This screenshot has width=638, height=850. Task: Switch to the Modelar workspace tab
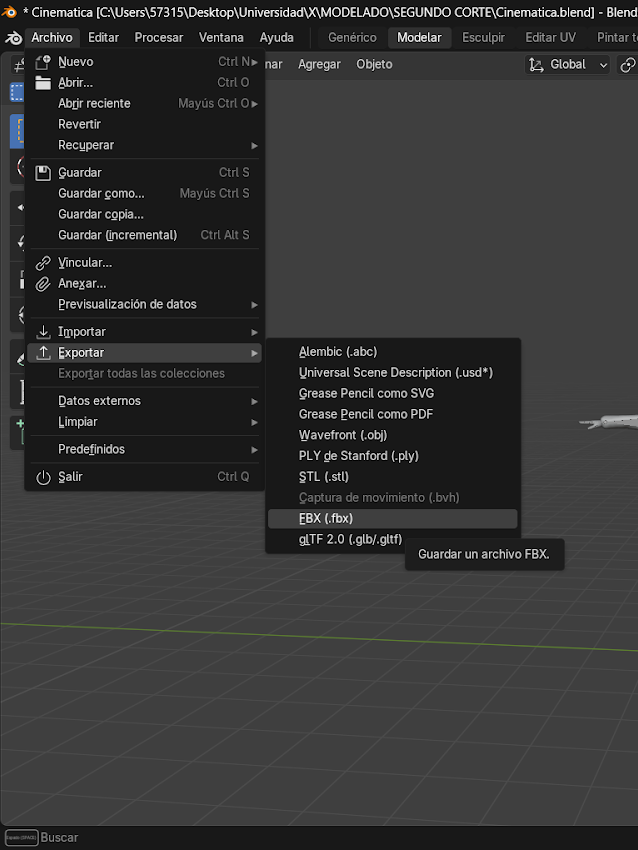click(420, 37)
